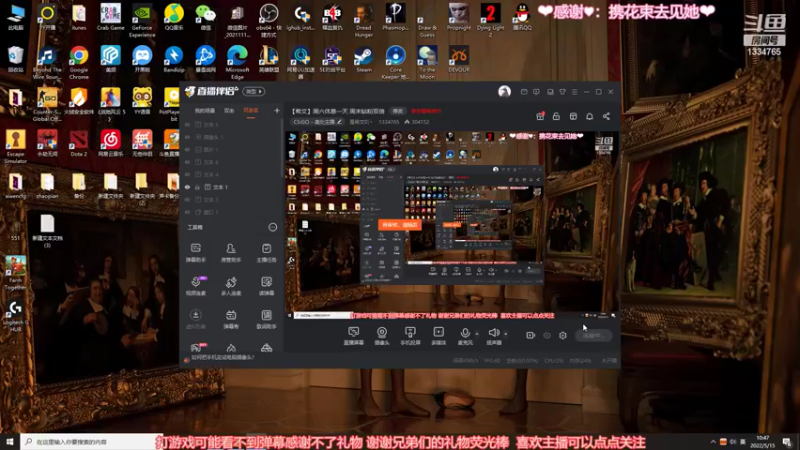Open the hamburger menu in title bar
Image resolution: width=800 pixels, height=450 pixels.
point(574,92)
